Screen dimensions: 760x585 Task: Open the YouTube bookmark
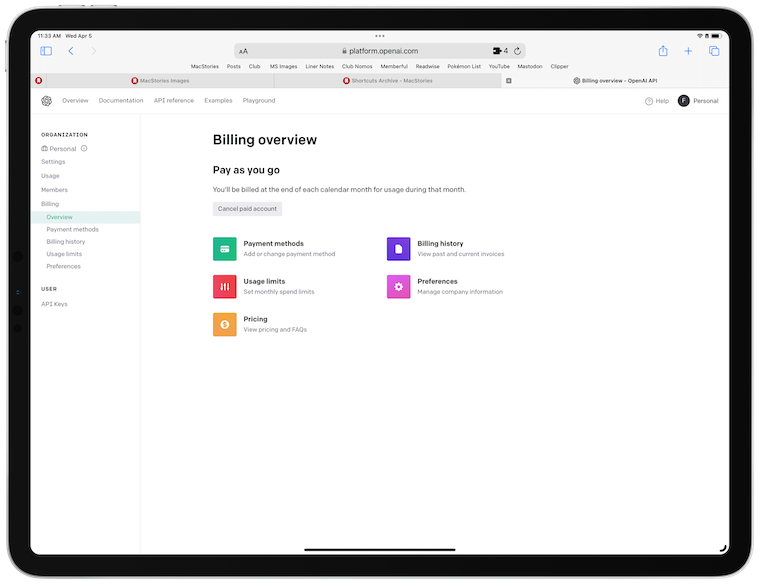click(499, 66)
